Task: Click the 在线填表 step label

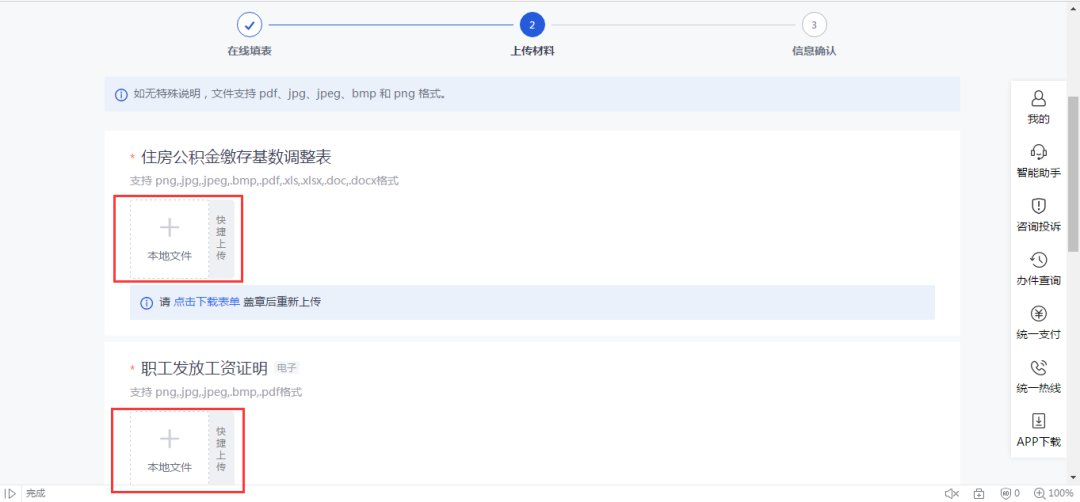Action: coord(249,51)
